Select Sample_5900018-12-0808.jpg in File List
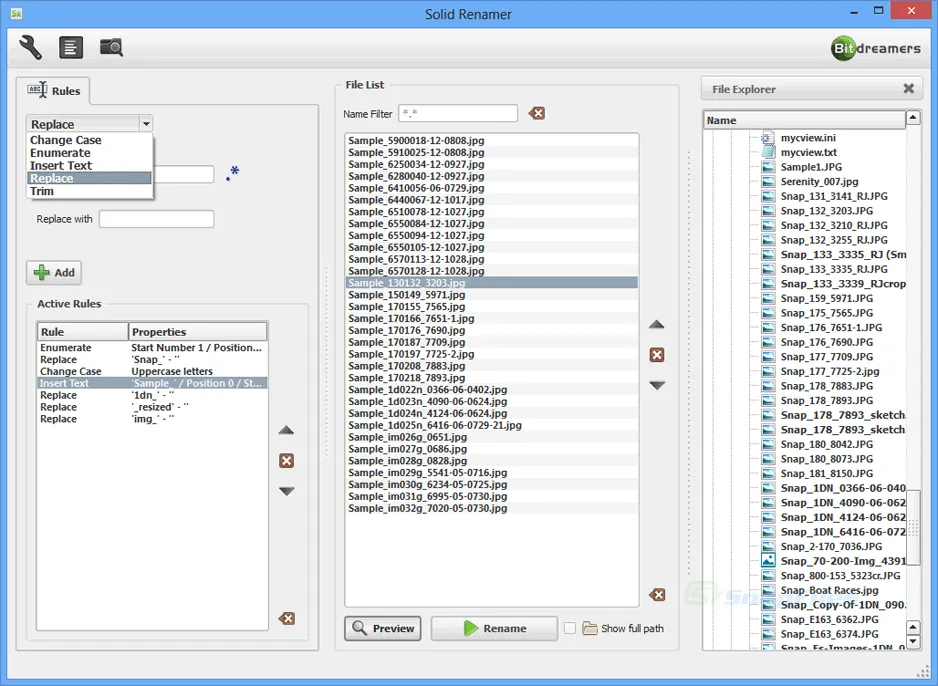Screen dimensions: 938x686 point(492,141)
